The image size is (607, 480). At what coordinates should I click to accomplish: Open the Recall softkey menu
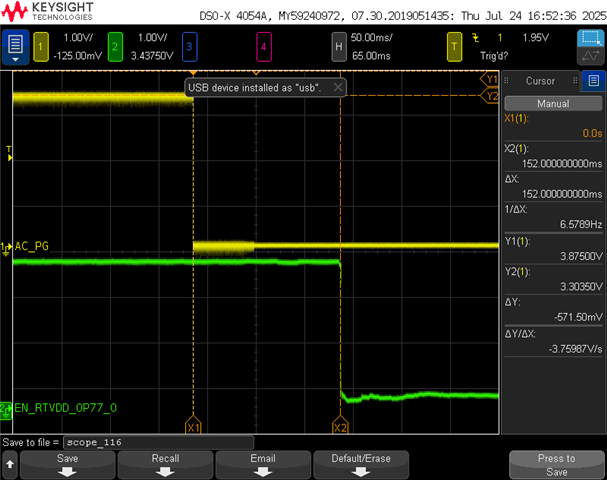[x=165, y=465]
